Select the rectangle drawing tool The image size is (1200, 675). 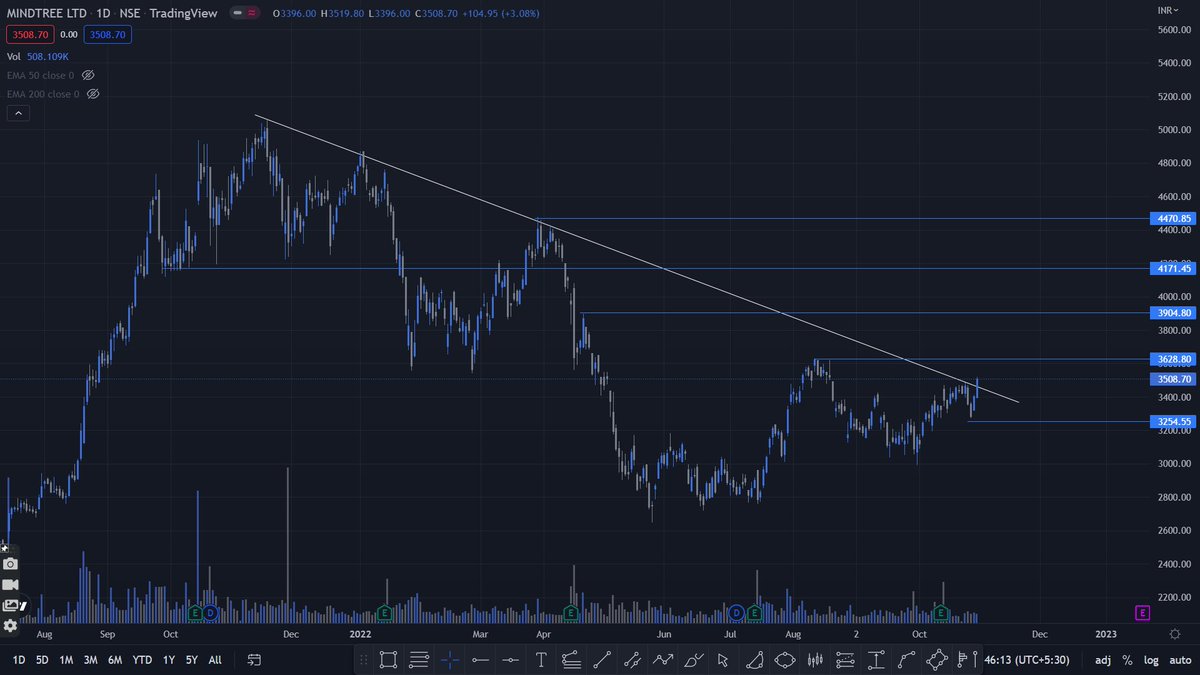click(x=388, y=660)
